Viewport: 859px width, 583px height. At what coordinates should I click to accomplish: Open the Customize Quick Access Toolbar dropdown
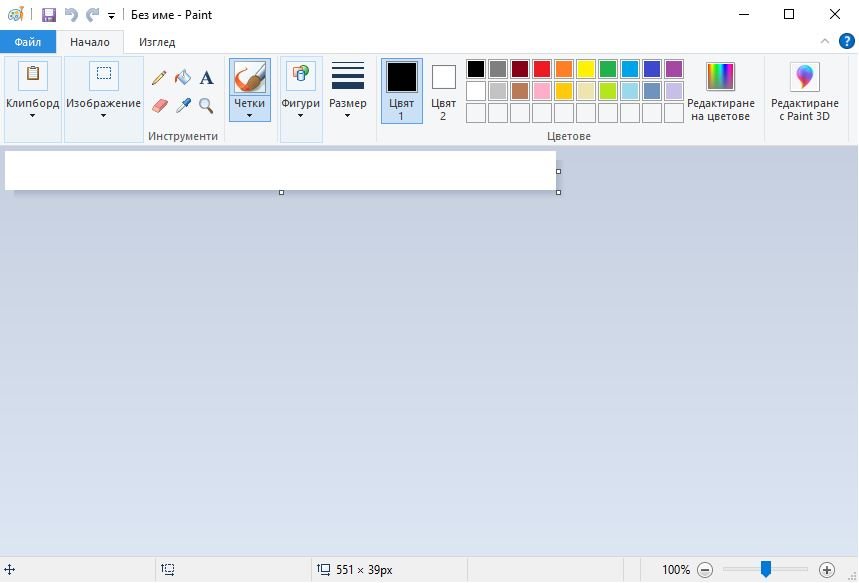(x=111, y=16)
